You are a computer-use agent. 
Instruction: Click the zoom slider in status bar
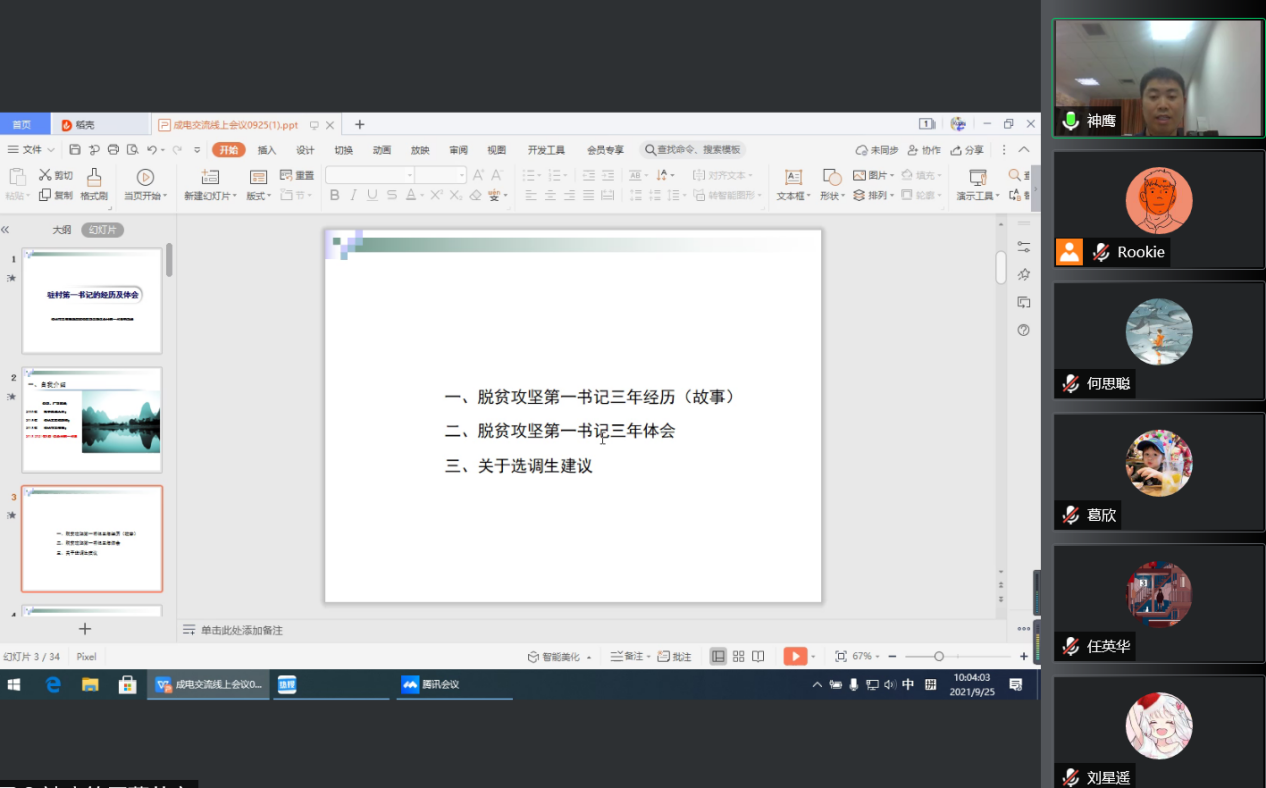[938, 656]
